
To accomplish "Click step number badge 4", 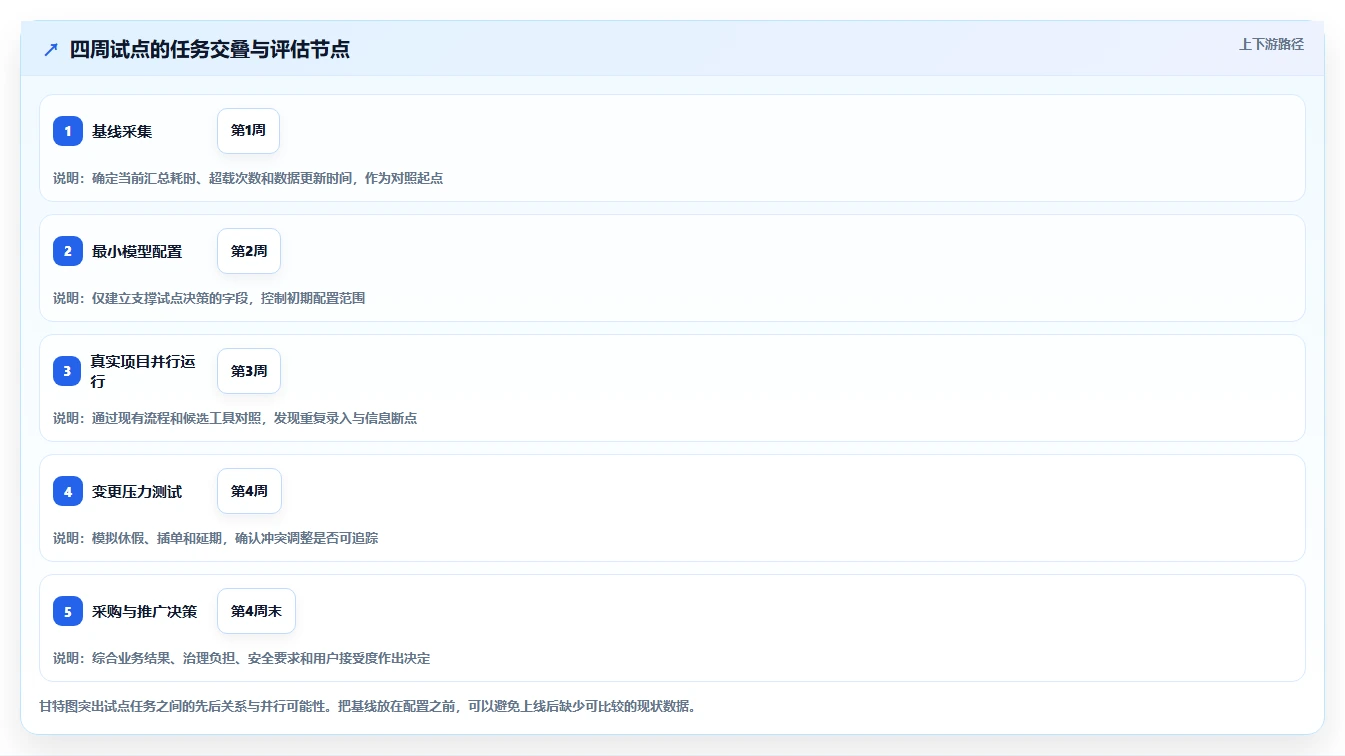I will 68,491.
